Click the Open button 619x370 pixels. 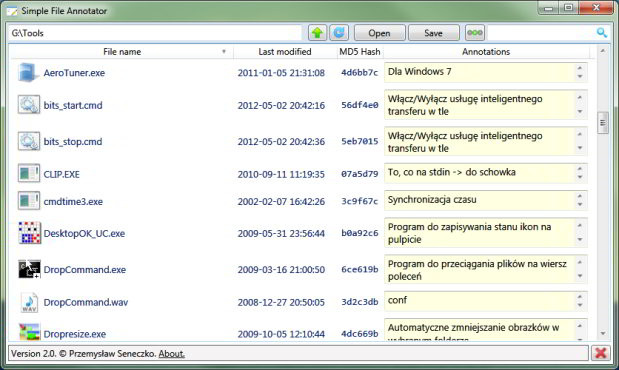379,33
